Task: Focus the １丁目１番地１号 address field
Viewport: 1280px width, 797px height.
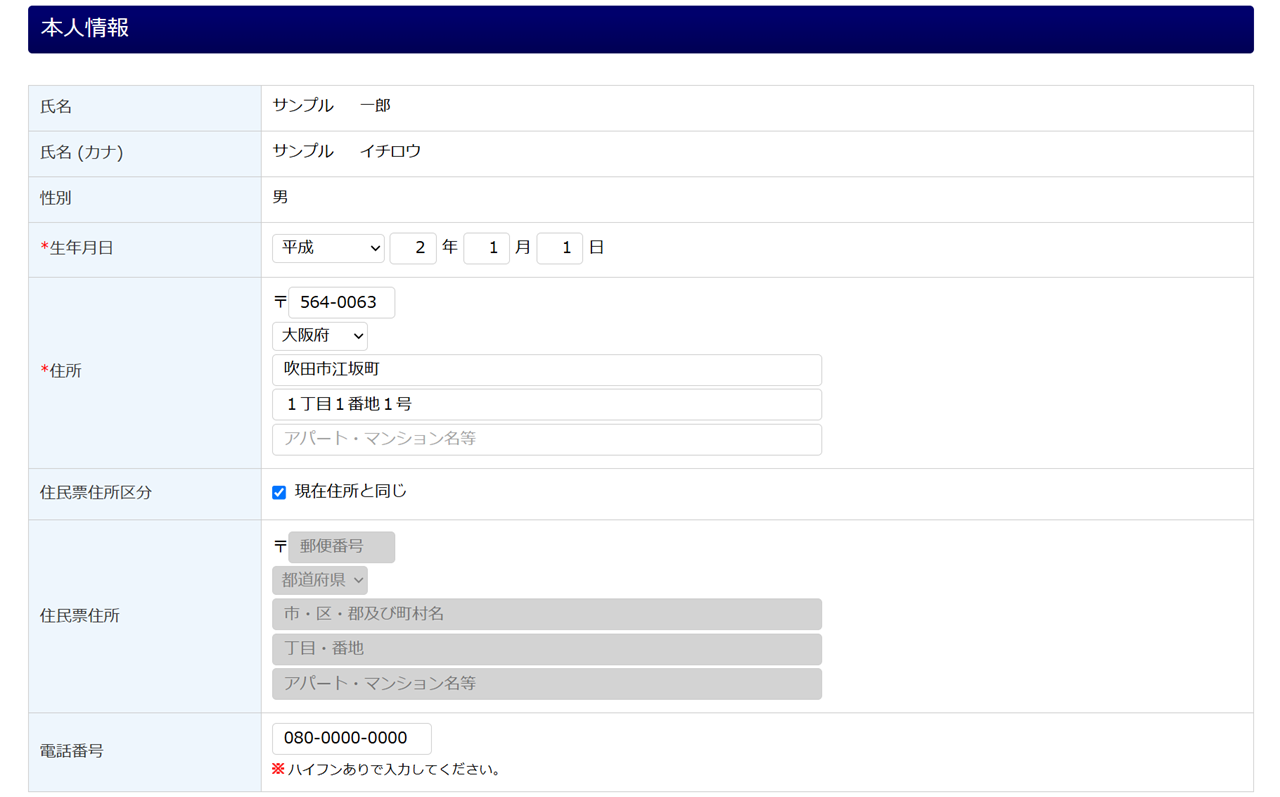Action: pos(546,404)
